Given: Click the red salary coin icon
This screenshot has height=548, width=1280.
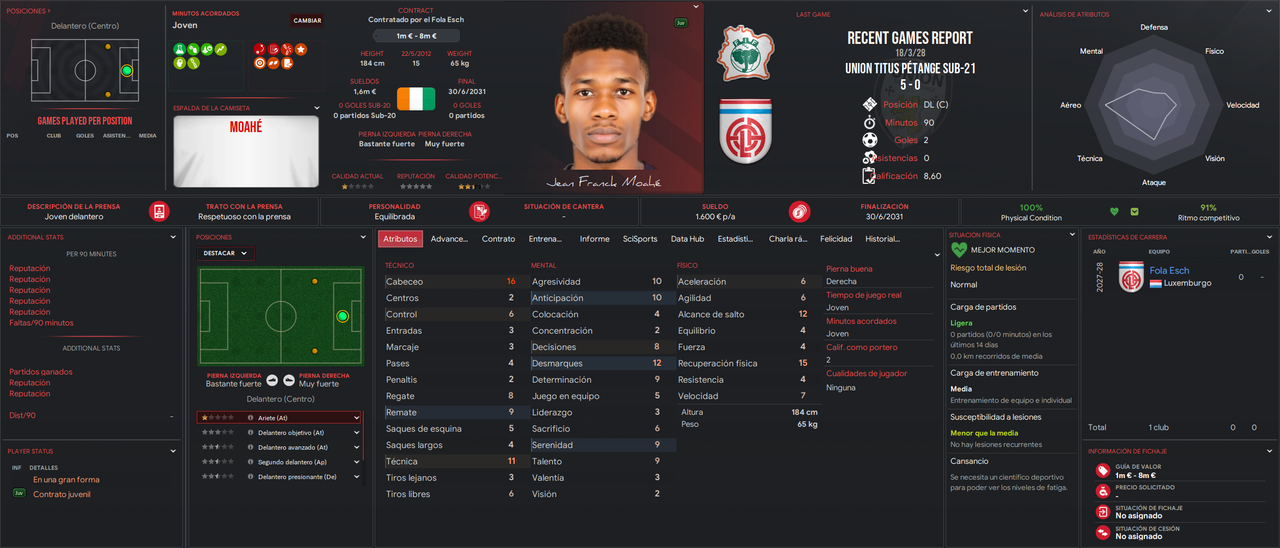Looking at the screenshot, I should 799,211.
